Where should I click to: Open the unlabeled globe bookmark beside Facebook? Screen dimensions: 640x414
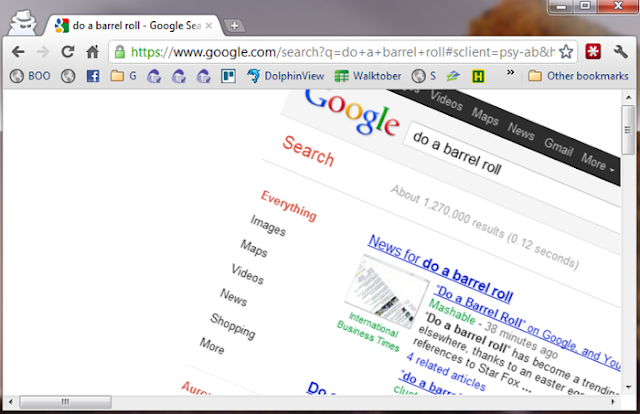pos(68,76)
